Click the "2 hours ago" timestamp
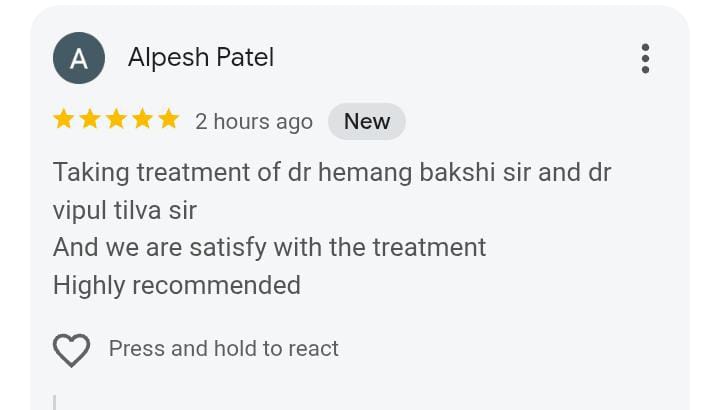The width and height of the screenshot is (720, 410). (x=254, y=122)
